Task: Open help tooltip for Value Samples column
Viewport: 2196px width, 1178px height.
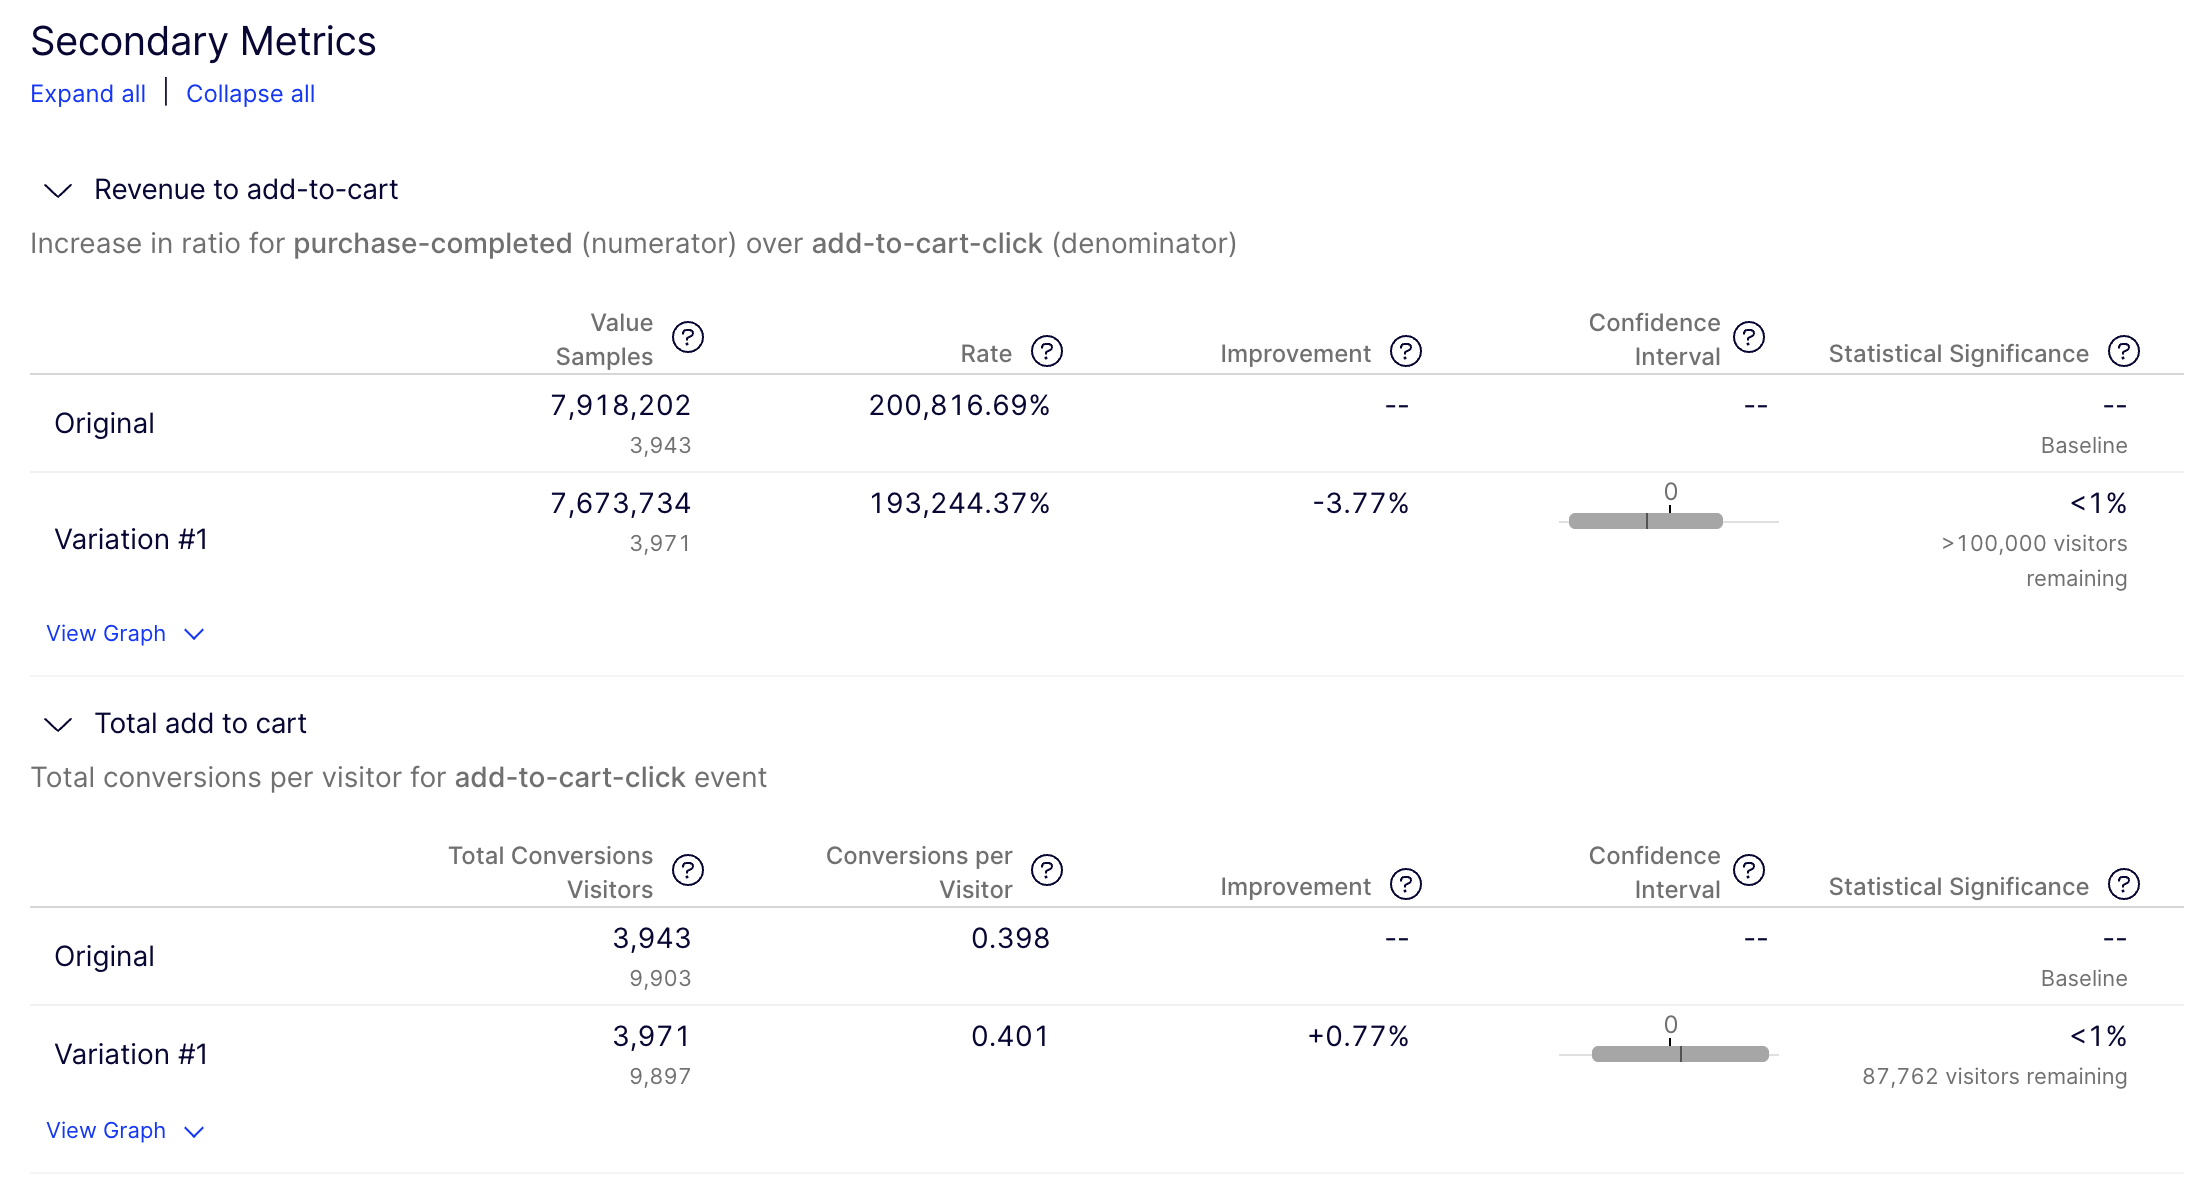Action: (690, 337)
